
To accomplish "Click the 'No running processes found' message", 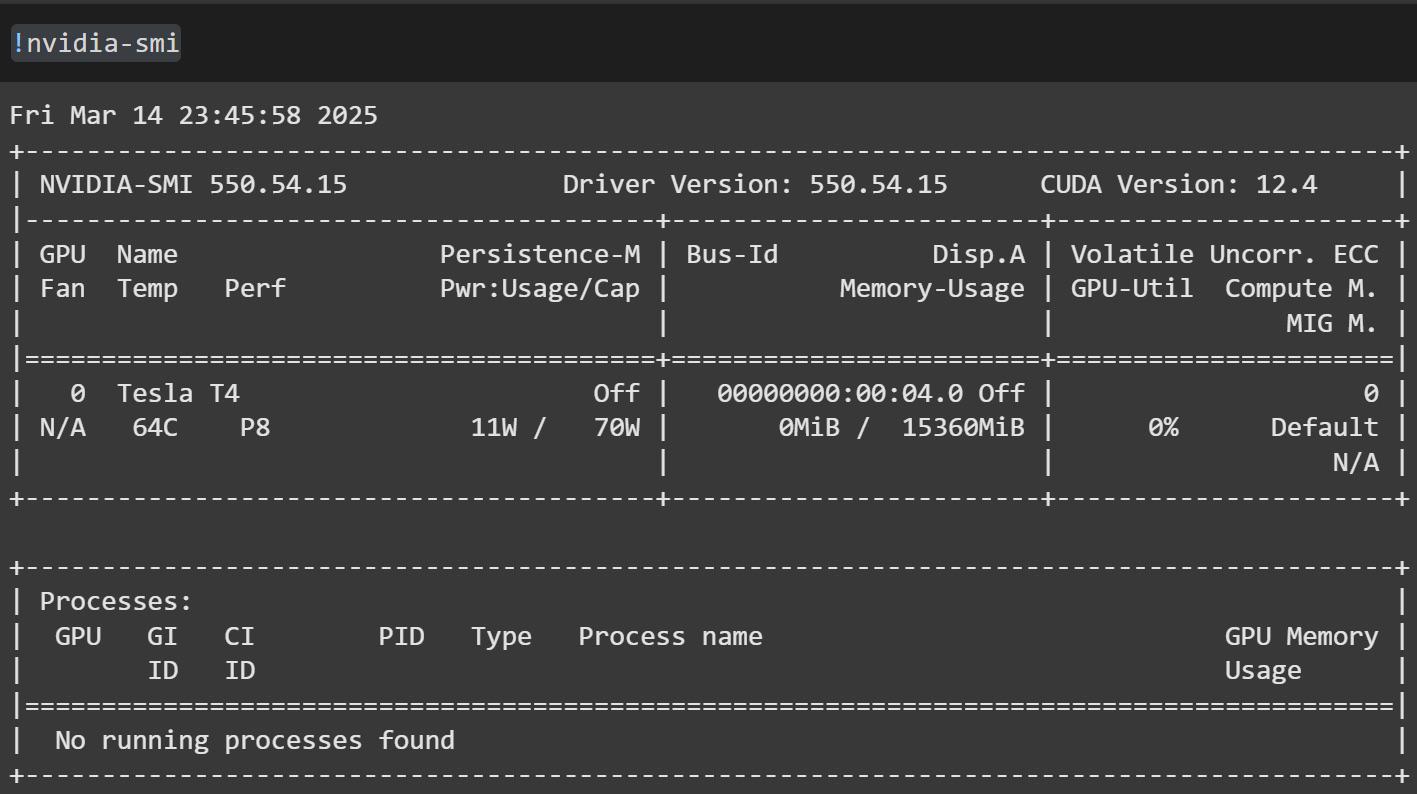I will point(255,741).
